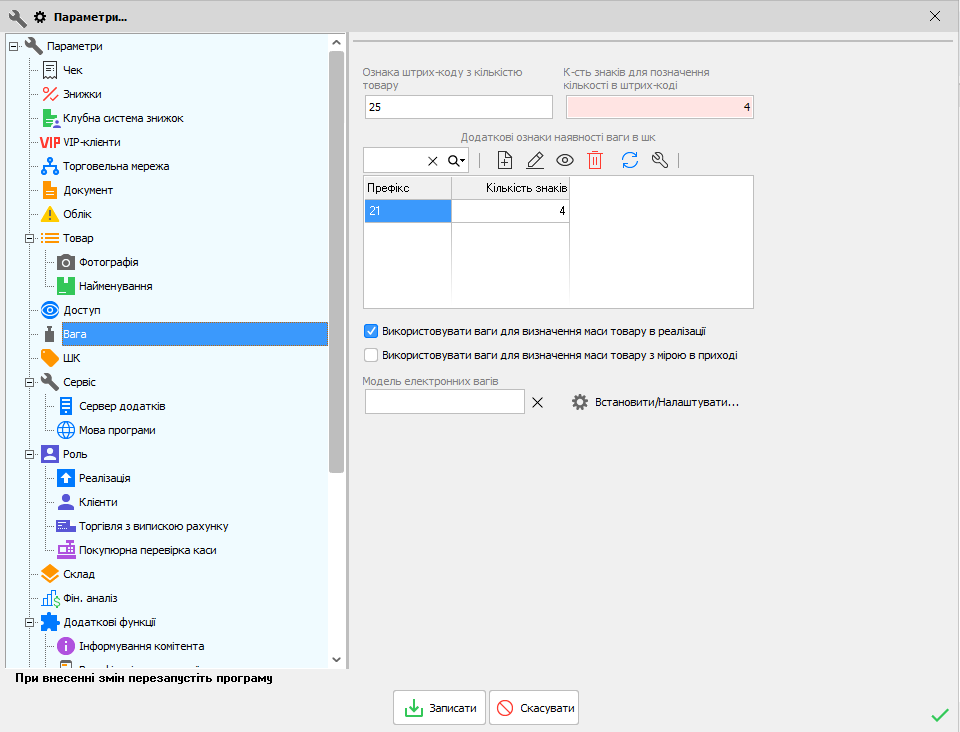Viewport: 960px width, 732px height.
Task: Clear the search box with X icon
Action: pyautogui.click(x=433, y=161)
